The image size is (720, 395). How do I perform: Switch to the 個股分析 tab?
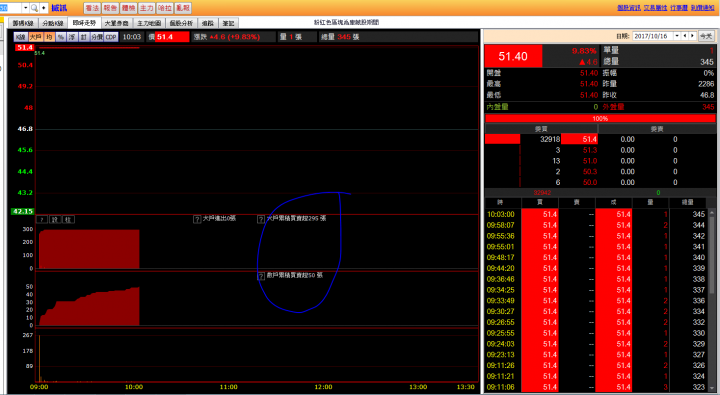tap(181, 23)
